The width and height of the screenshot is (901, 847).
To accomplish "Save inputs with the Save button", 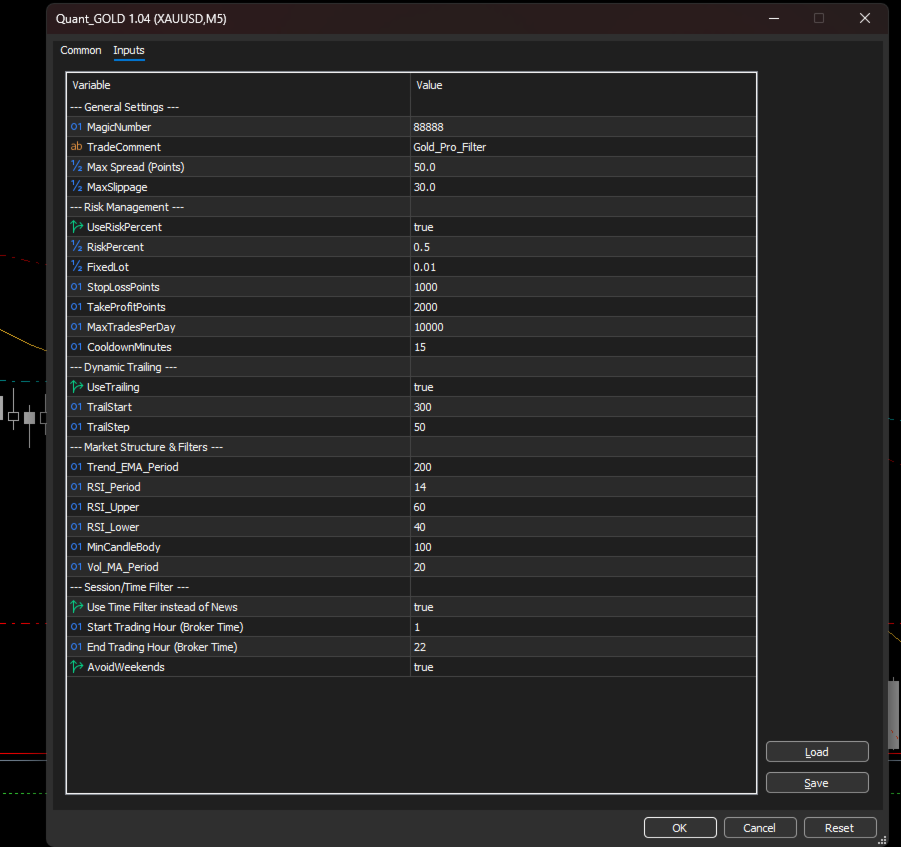I will 817,783.
